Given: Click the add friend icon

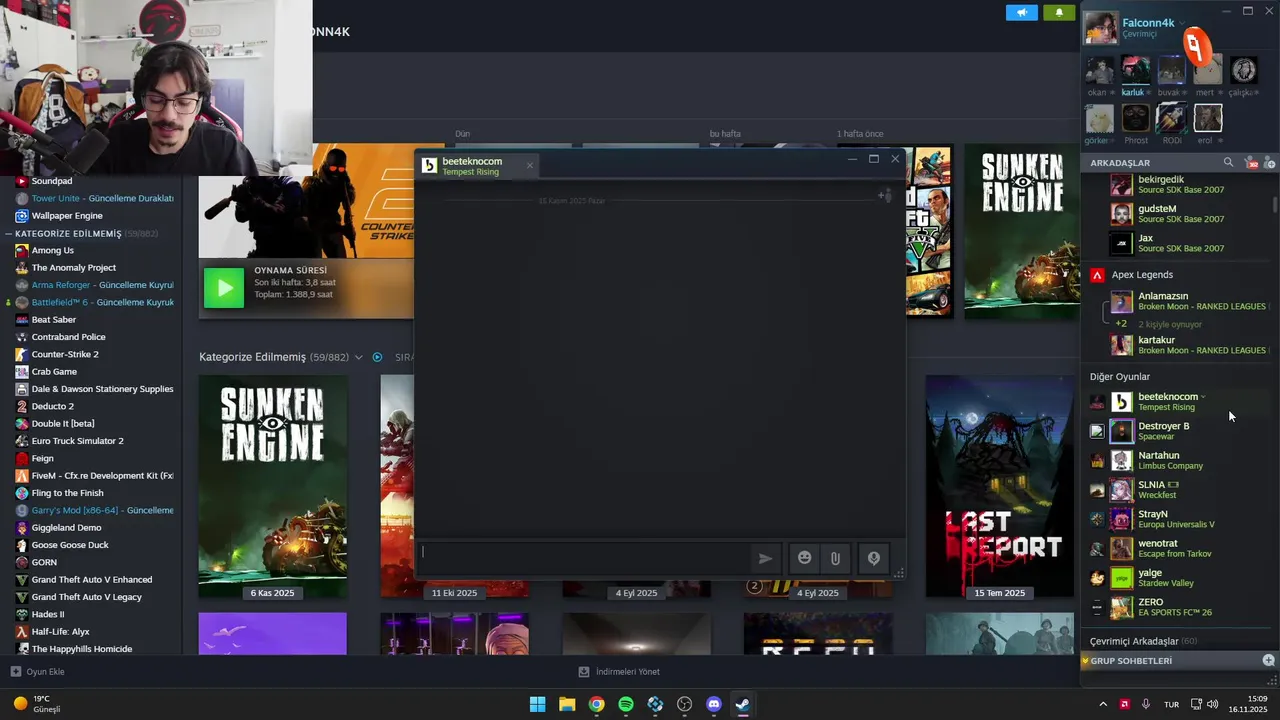Looking at the screenshot, I should point(1270,162).
